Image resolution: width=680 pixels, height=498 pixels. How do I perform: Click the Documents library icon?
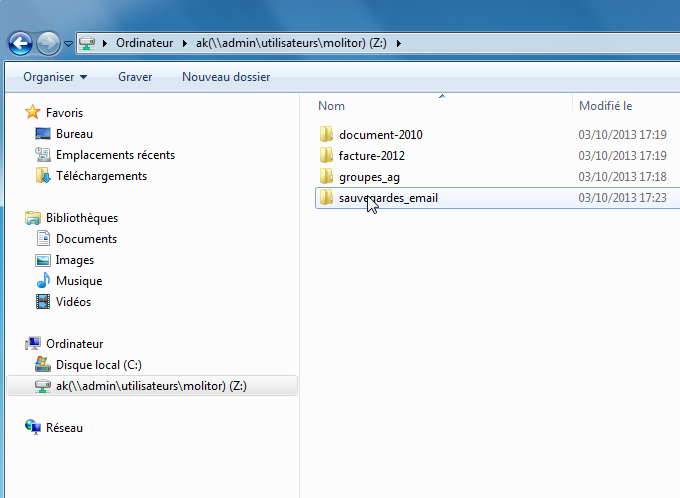(43, 239)
